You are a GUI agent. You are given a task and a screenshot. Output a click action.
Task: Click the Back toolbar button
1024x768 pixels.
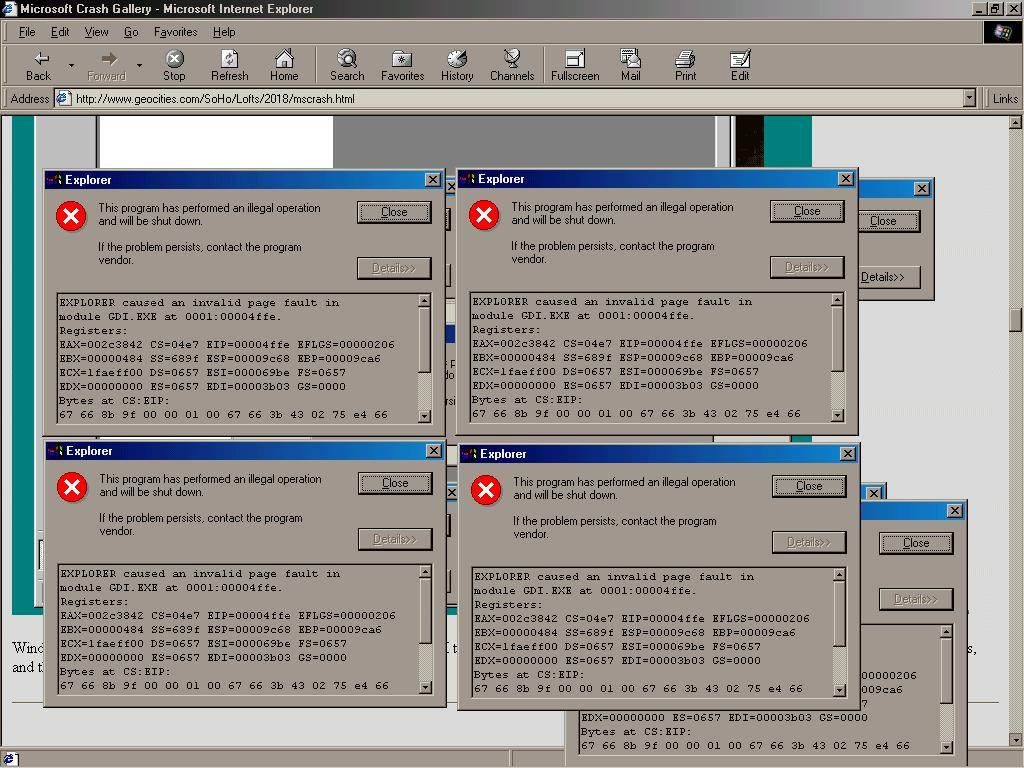38,65
